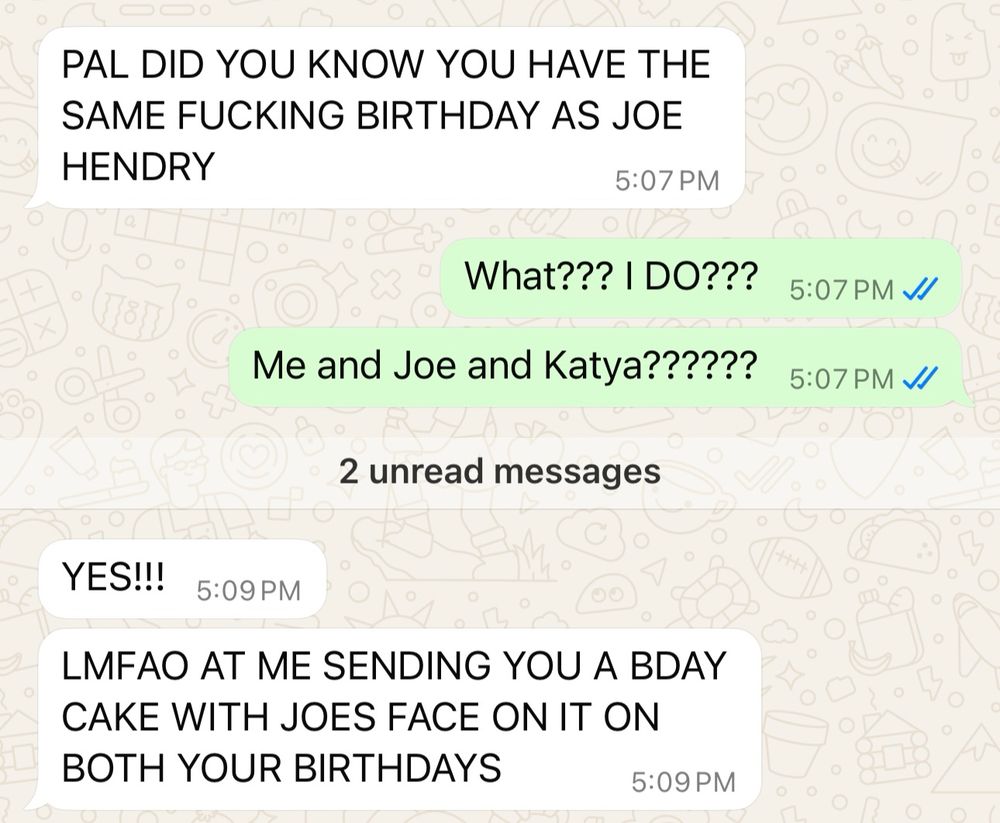Tap the football doodle in the chat wallpaper
This screenshot has width=1000, height=823.
790,567
